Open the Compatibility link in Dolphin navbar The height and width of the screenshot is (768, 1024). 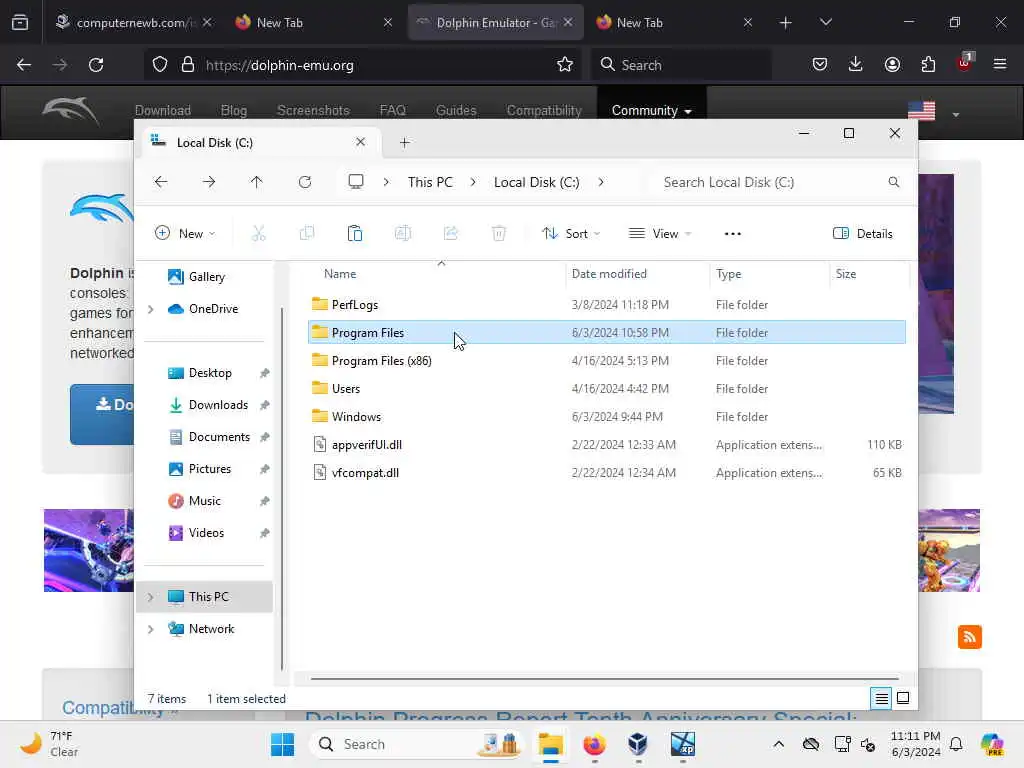[x=544, y=110]
